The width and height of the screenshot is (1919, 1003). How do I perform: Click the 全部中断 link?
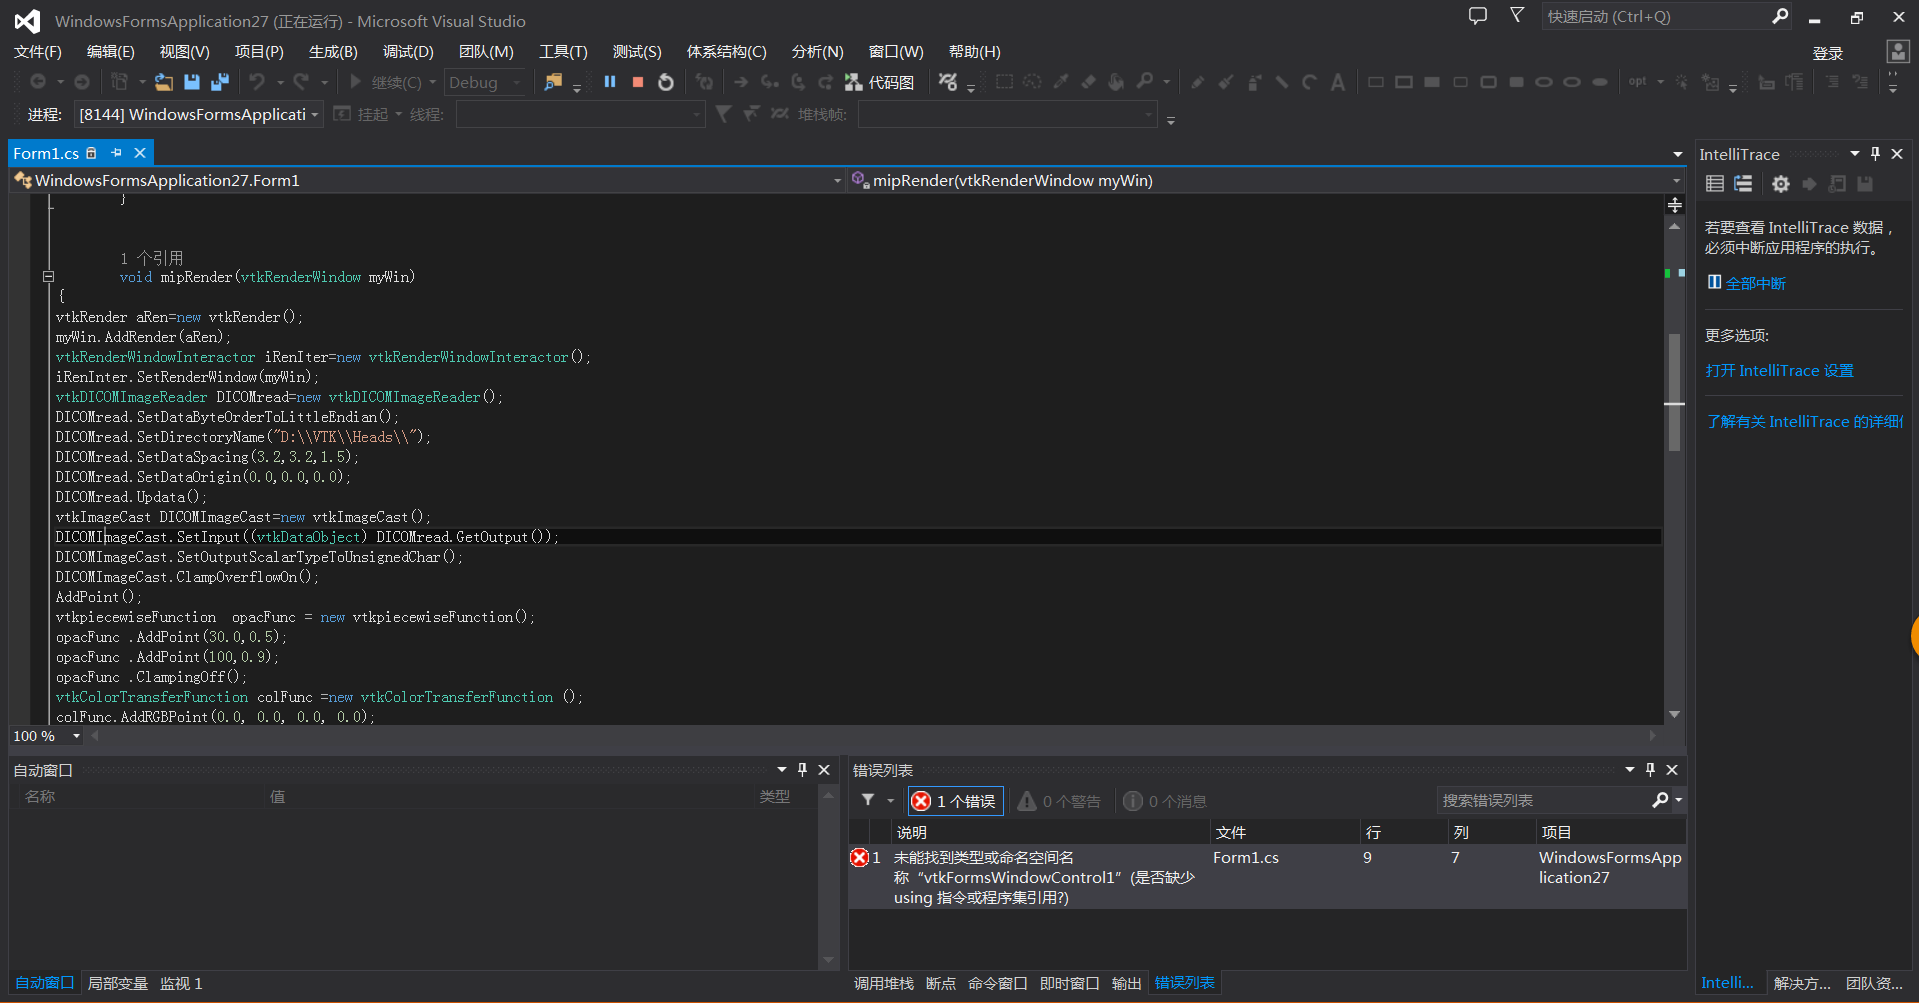coord(1756,283)
